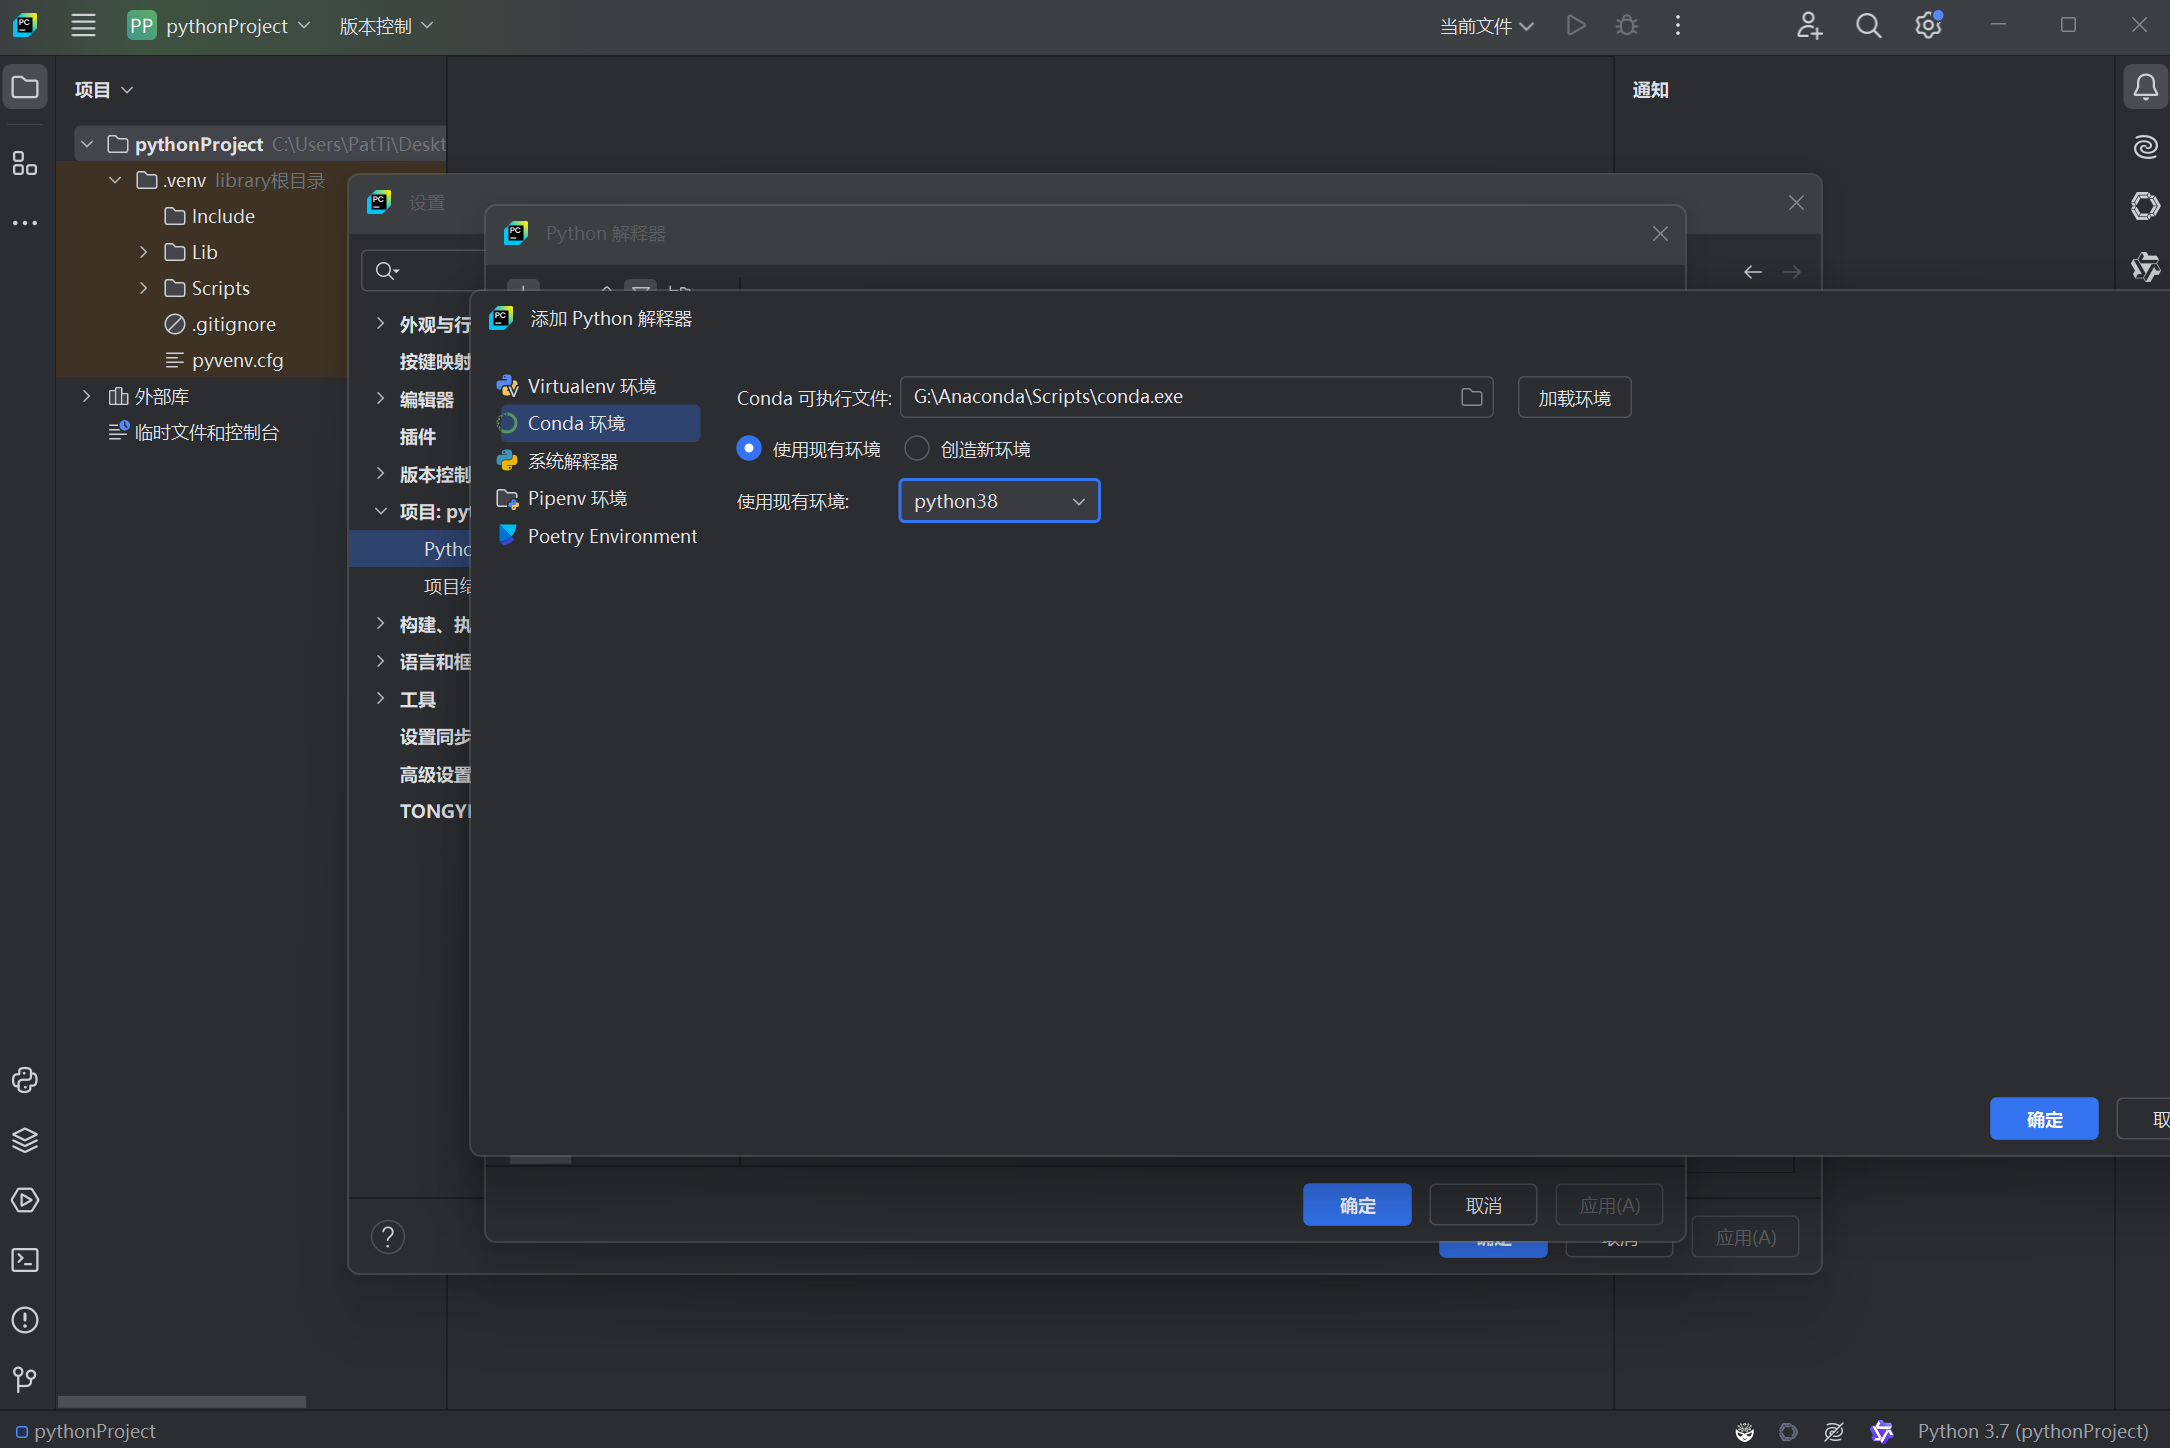Select Conda environment type
Image resolution: width=2170 pixels, height=1448 pixels.
coord(598,423)
